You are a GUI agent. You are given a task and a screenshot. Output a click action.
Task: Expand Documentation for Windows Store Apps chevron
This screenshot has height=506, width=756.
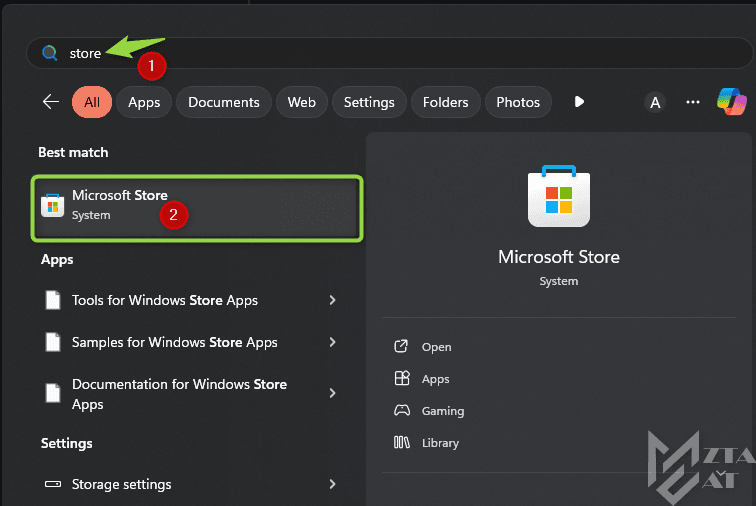[x=332, y=393]
